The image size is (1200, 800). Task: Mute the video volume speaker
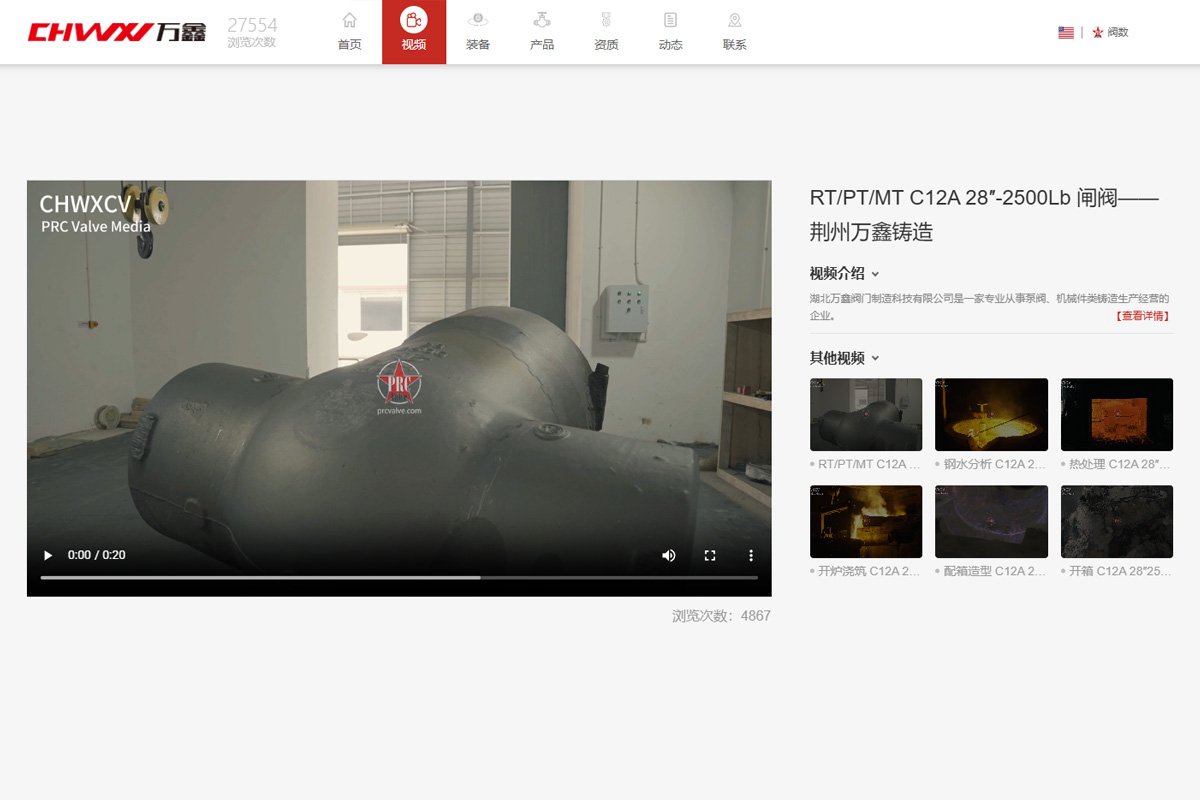(x=669, y=555)
